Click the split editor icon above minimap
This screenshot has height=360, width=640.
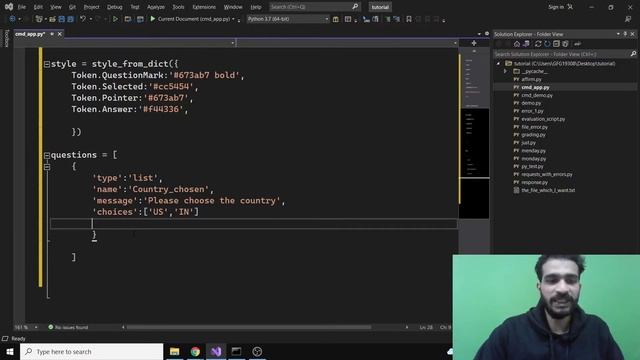474,43
